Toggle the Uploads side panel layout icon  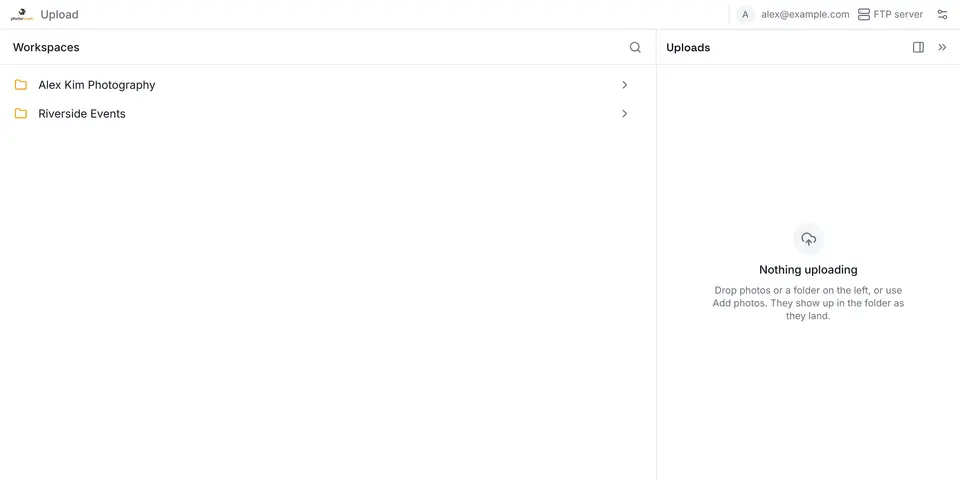click(x=918, y=47)
